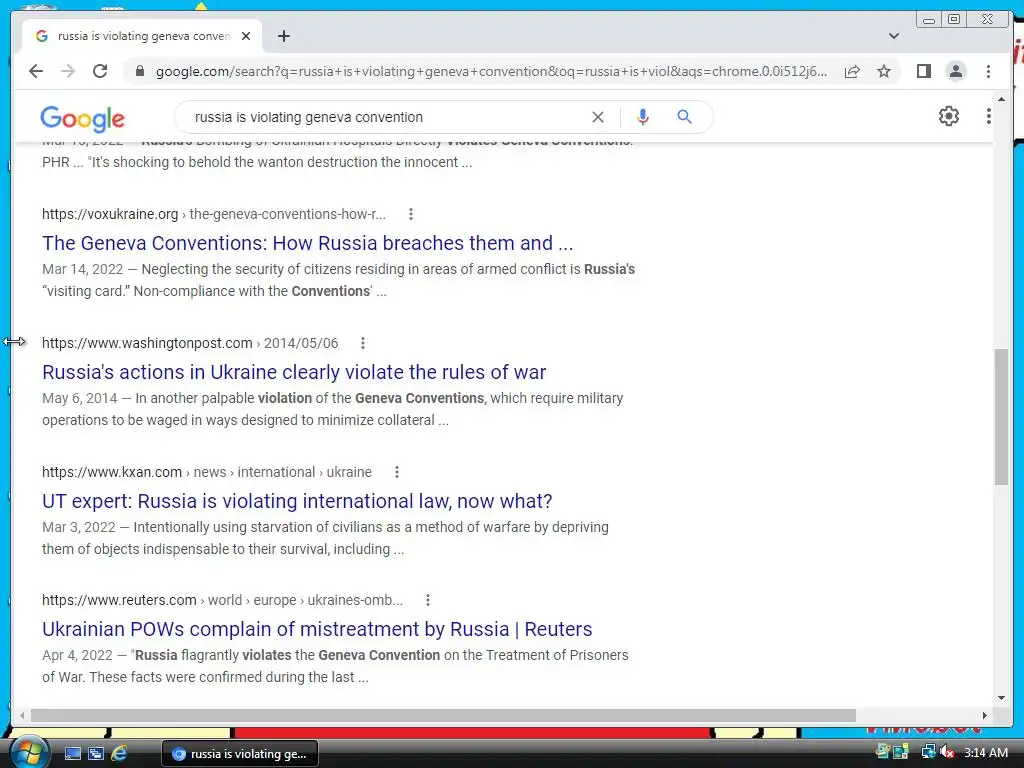Click the kxan.com breadcrumb URL
The width and height of the screenshot is (1024, 768).
(206, 472)
